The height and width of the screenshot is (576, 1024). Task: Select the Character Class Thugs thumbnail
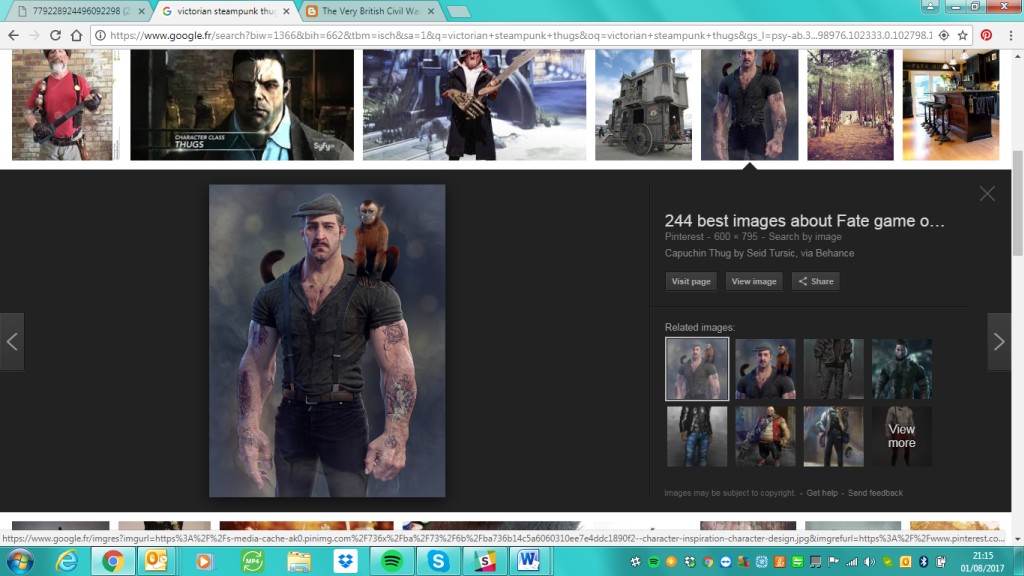(x=242, y=104)
